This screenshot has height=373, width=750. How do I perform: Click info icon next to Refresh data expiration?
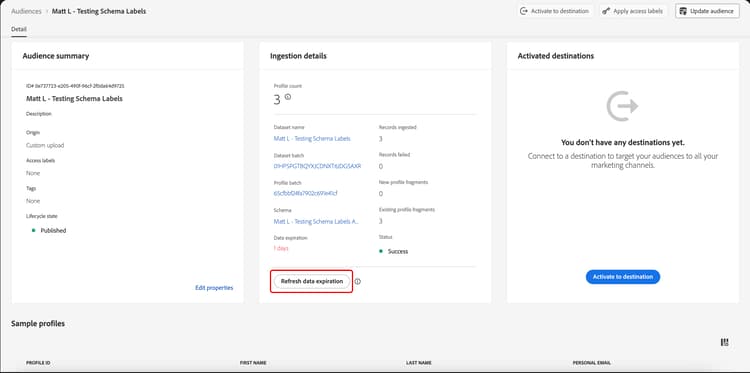(357, 282)
